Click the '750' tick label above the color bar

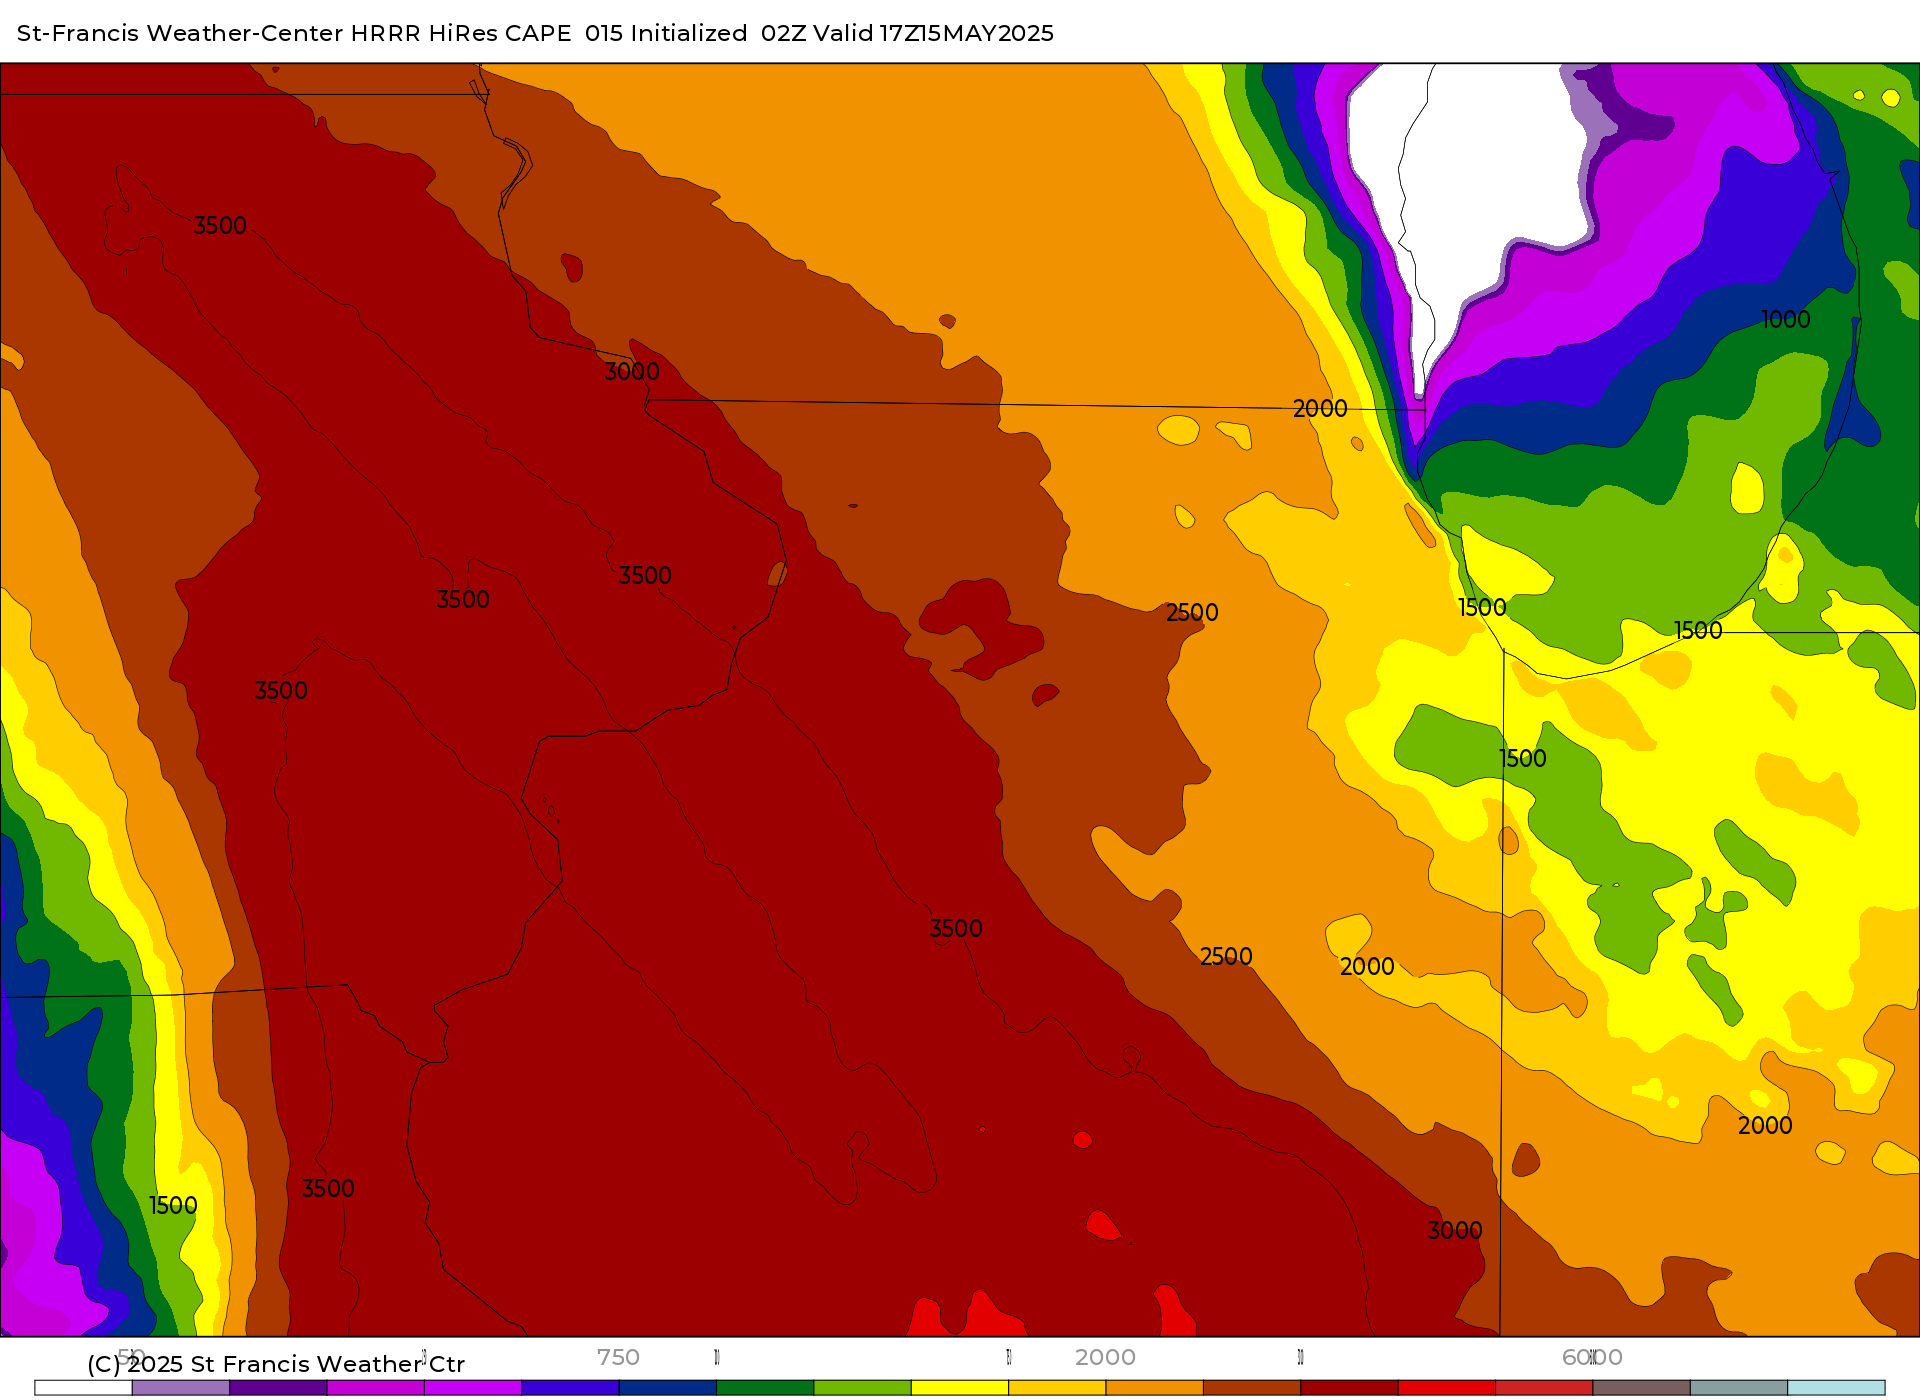pos(618,1357)
